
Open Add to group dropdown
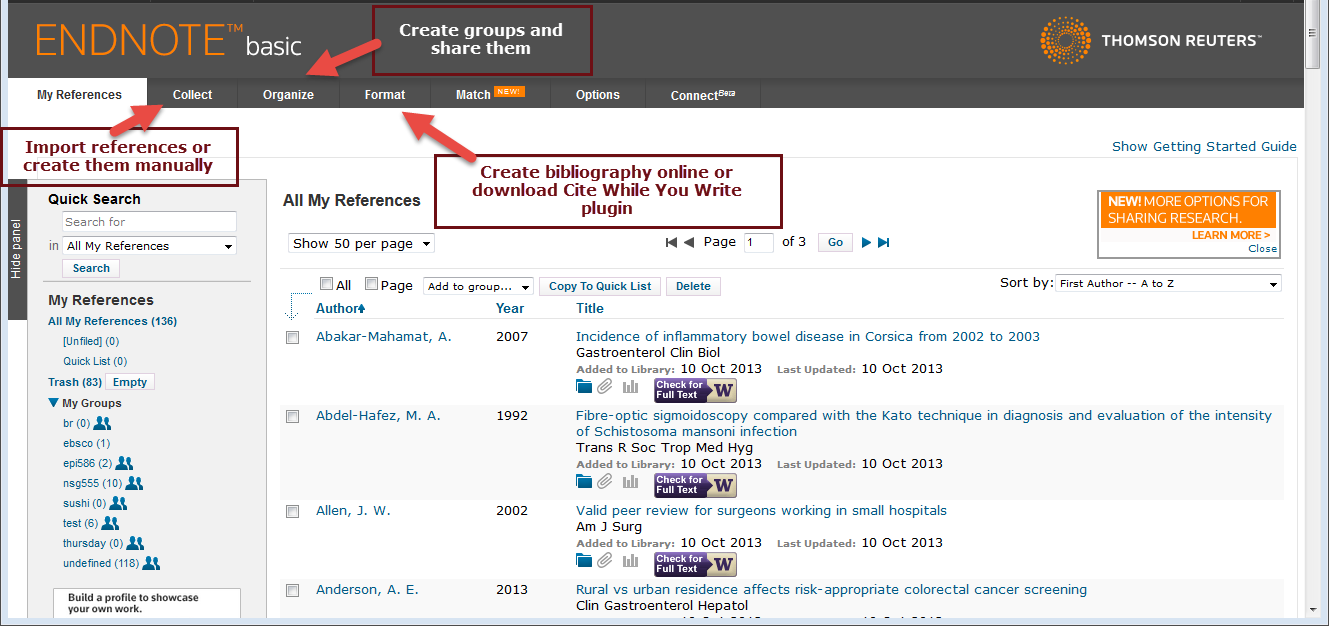pos(479,286)
